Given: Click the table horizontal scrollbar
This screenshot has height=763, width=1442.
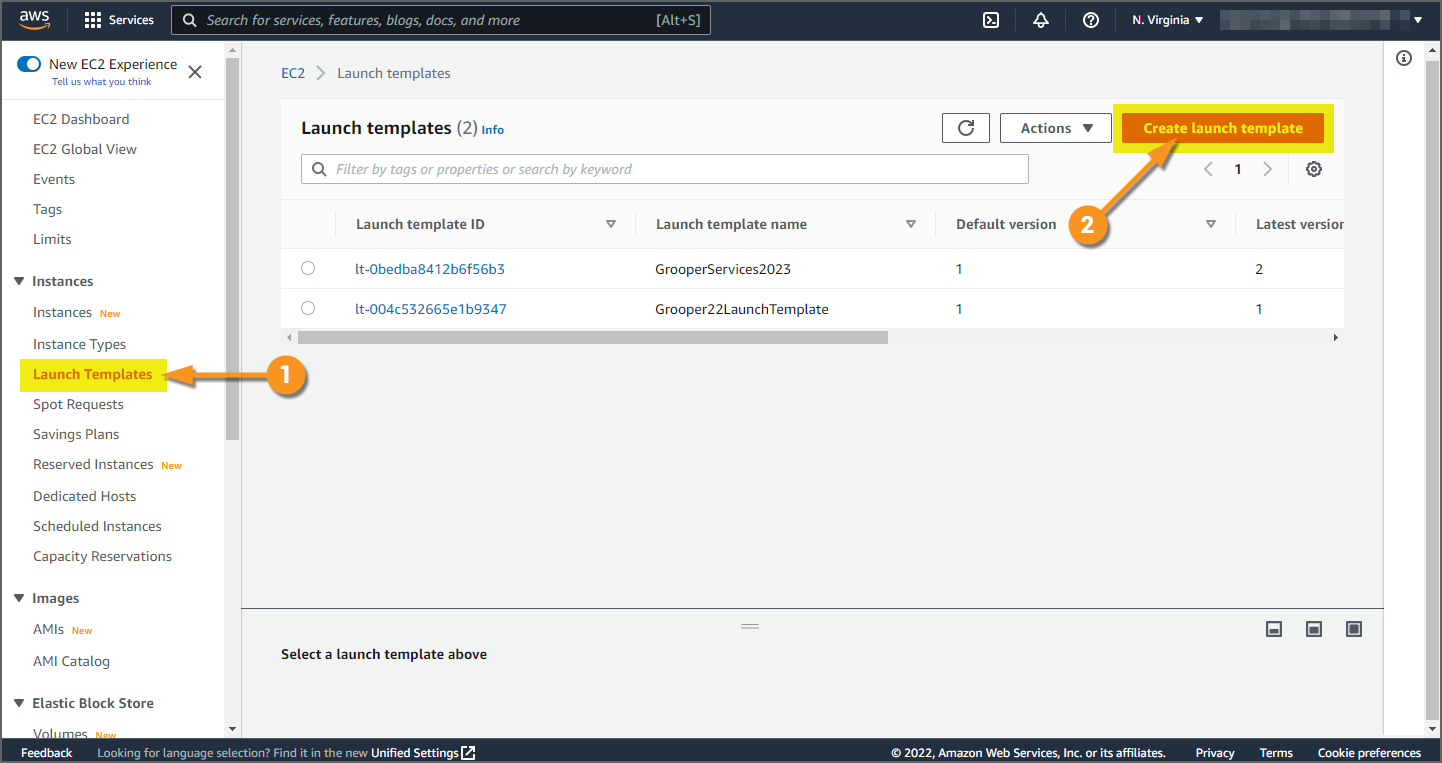Looking at the screenshot, I should point(593,338).
